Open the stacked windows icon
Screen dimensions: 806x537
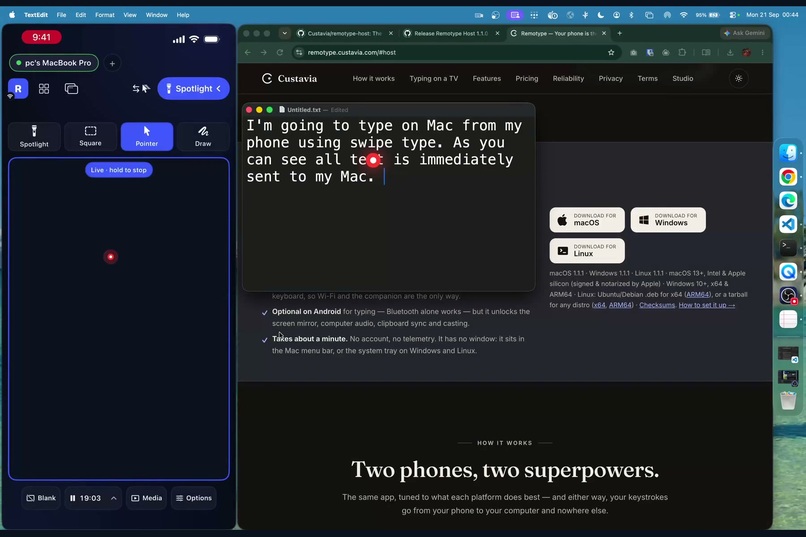coord(71,89)
